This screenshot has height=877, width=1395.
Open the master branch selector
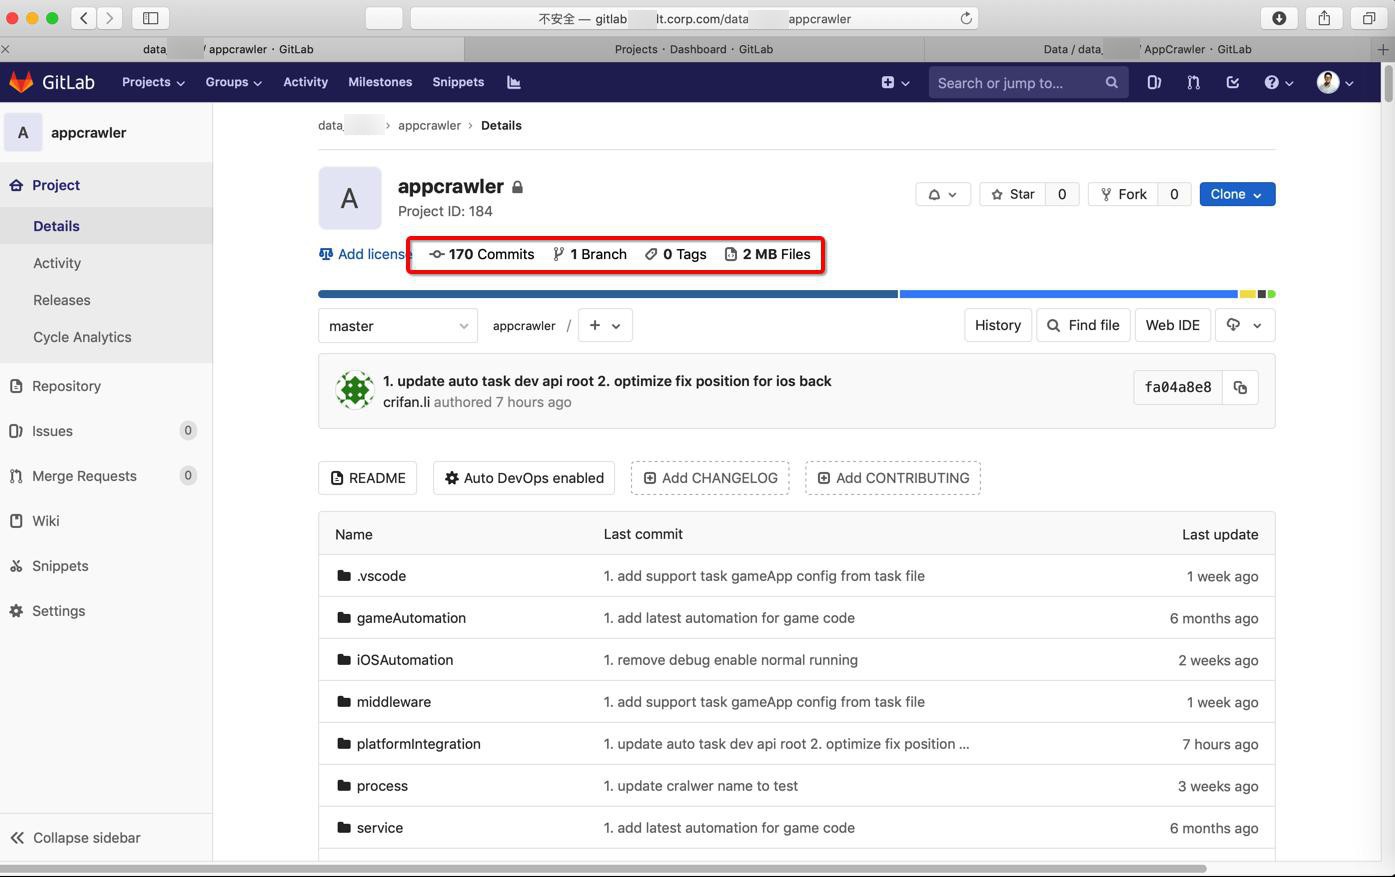tap(398, 325)
